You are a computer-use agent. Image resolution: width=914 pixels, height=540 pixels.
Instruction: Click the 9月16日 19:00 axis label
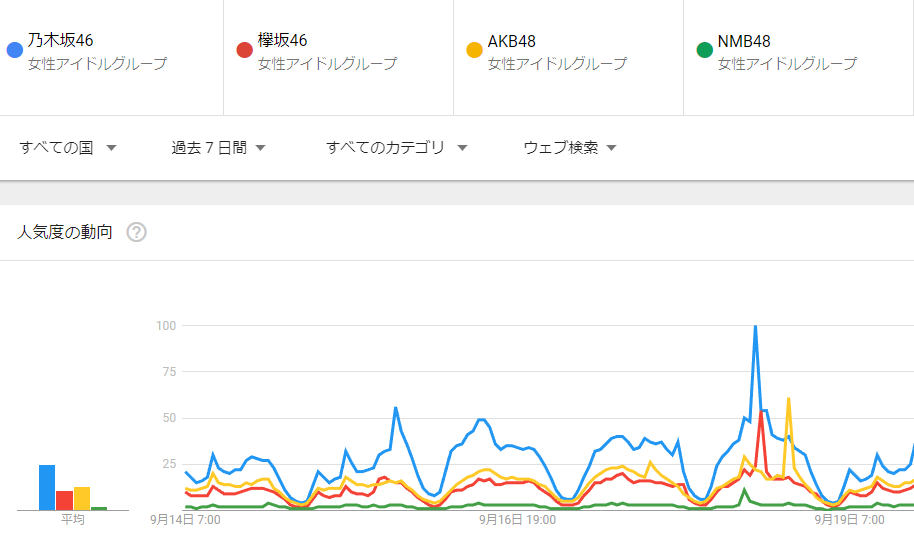tap(517, 520)
